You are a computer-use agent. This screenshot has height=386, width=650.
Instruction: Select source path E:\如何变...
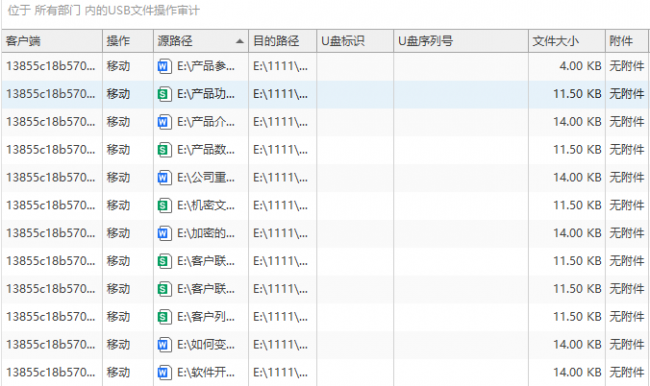click(206, 345)
